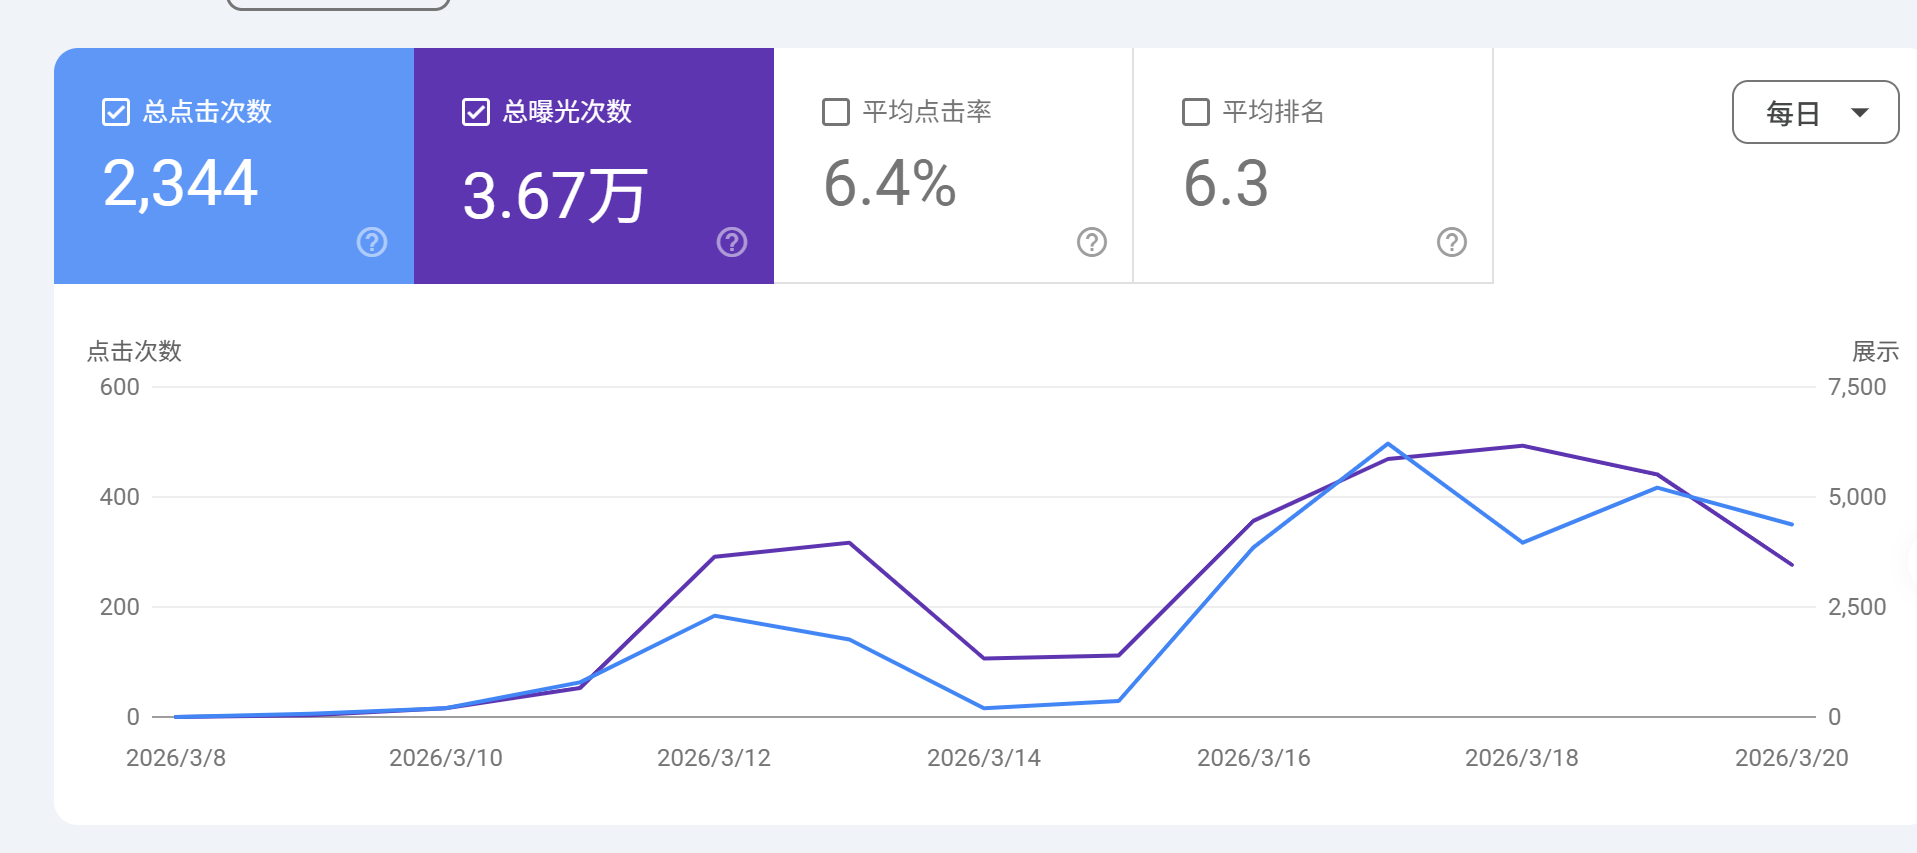Click purple impressions line peak at 2026/3/18
Screen dimensions: 1917x853
[1522, 446]
